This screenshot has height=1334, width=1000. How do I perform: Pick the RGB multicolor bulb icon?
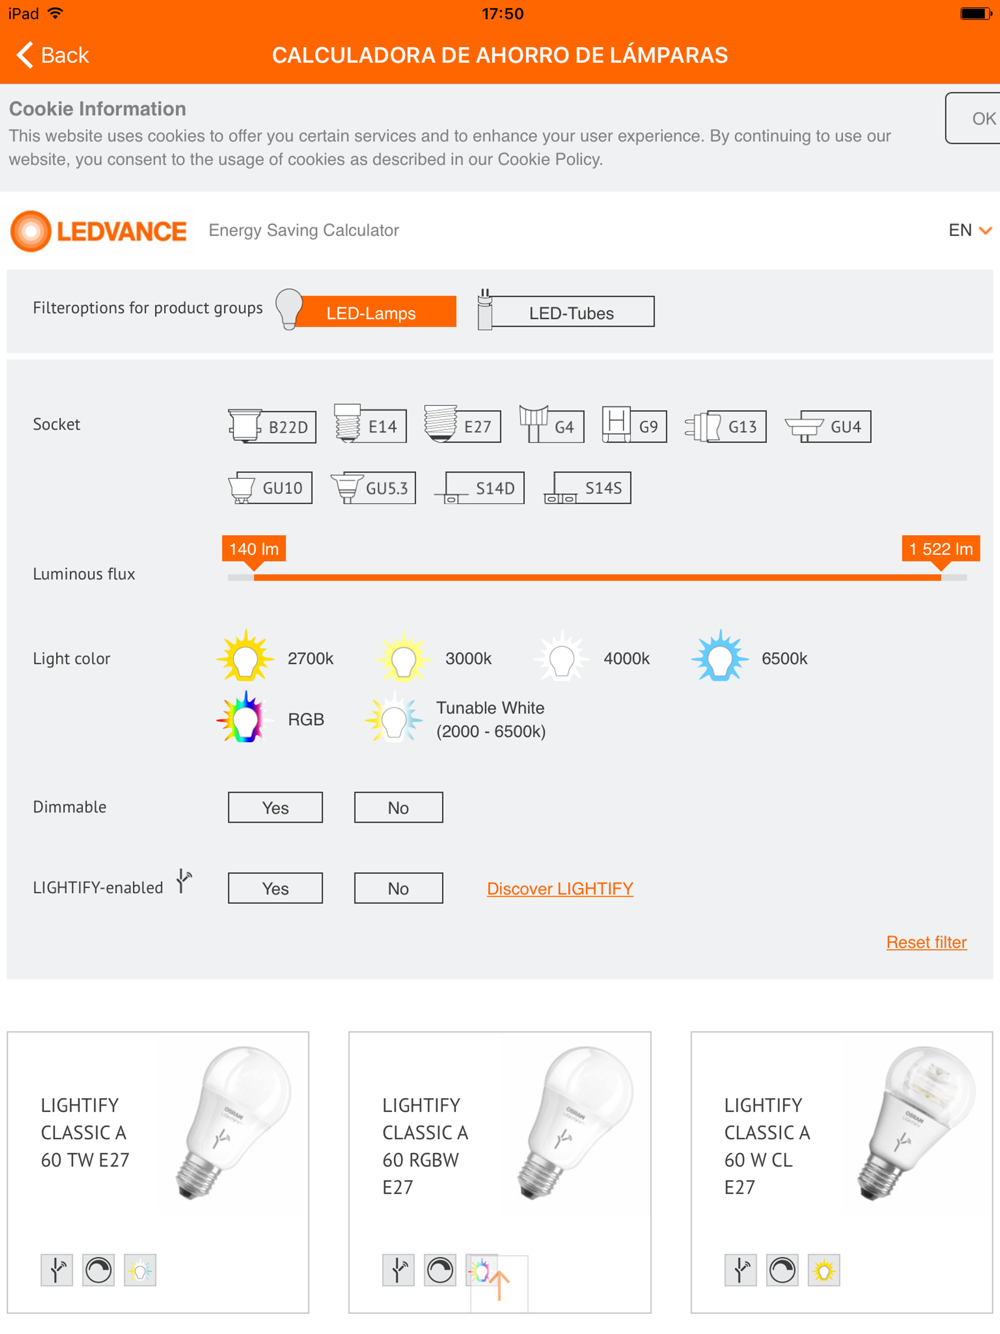pyautogui.click(x=244, y=719)
